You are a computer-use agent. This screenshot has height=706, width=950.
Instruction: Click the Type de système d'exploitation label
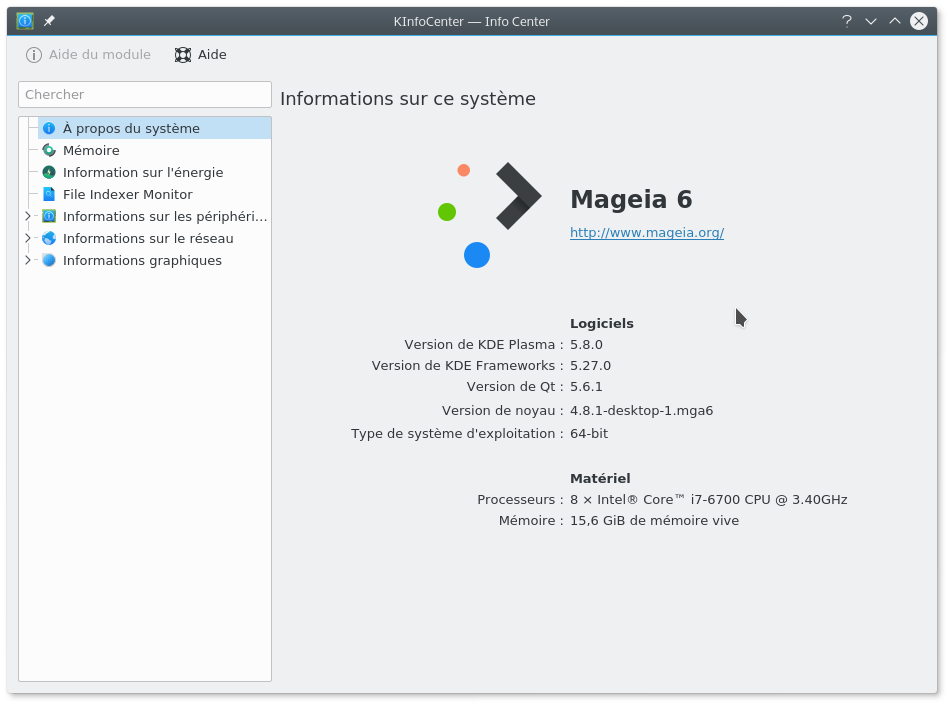[x=457, y=434]
